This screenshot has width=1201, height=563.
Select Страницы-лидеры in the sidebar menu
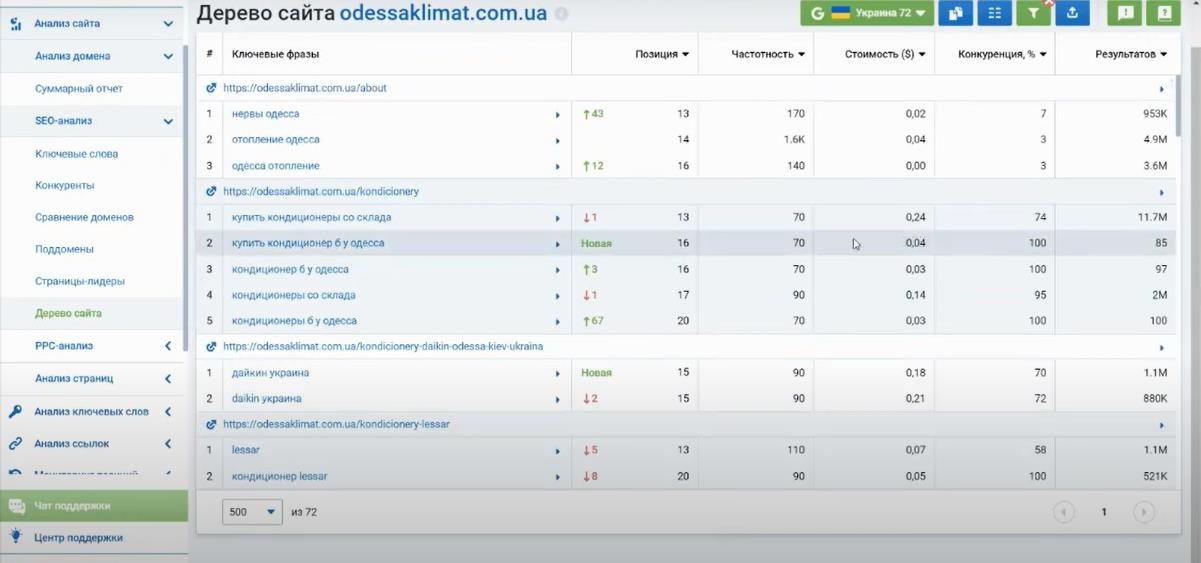(80, 282)
